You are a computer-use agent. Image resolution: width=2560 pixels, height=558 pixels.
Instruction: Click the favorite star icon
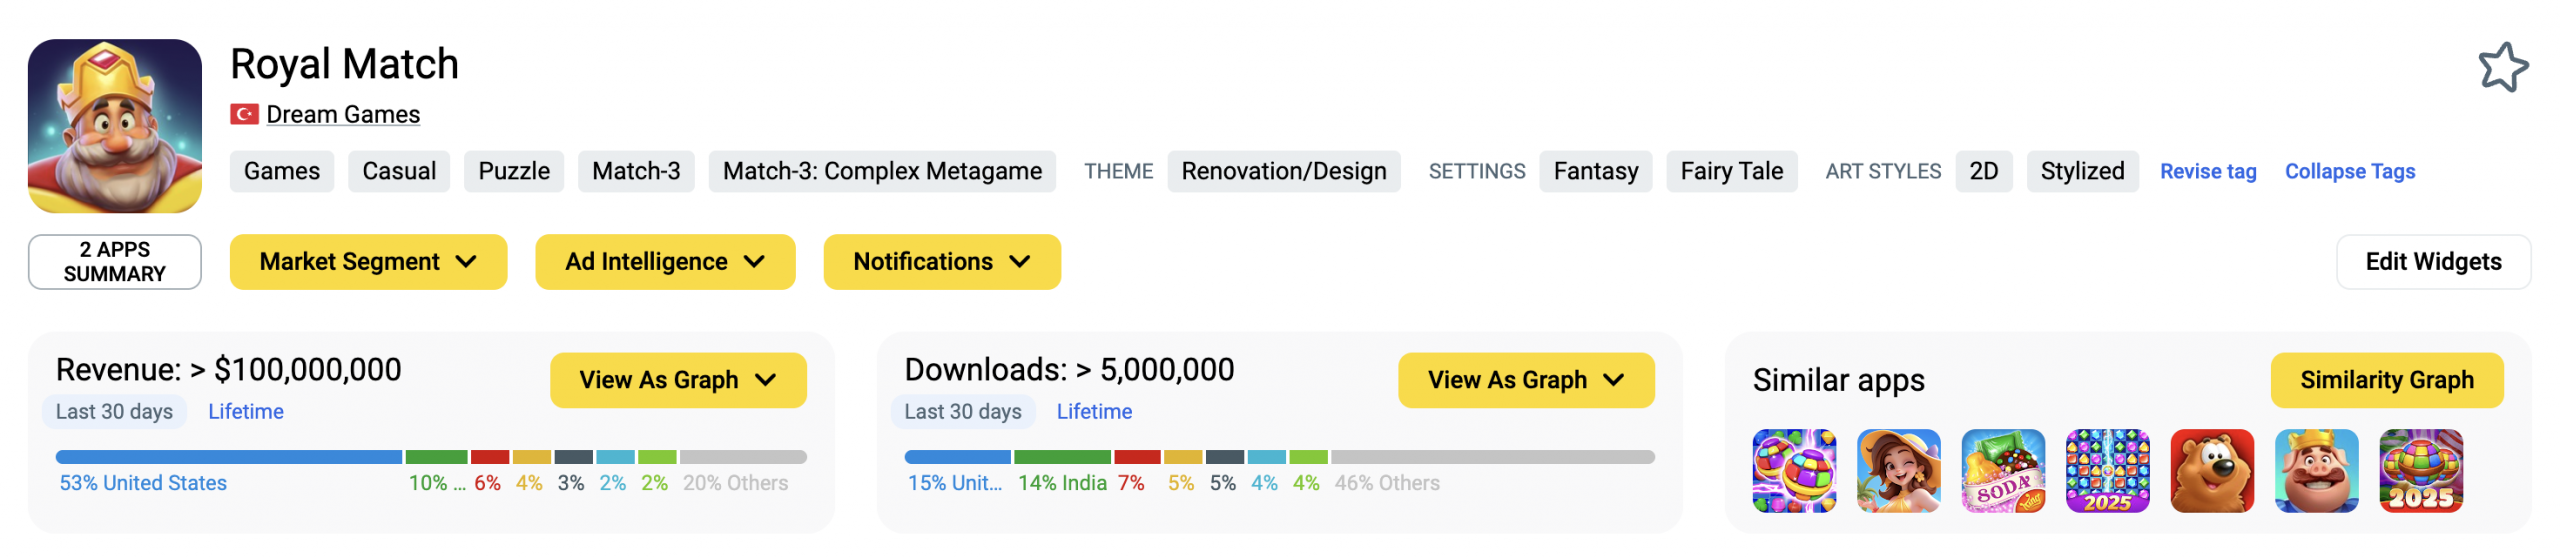pos(2502,68)
